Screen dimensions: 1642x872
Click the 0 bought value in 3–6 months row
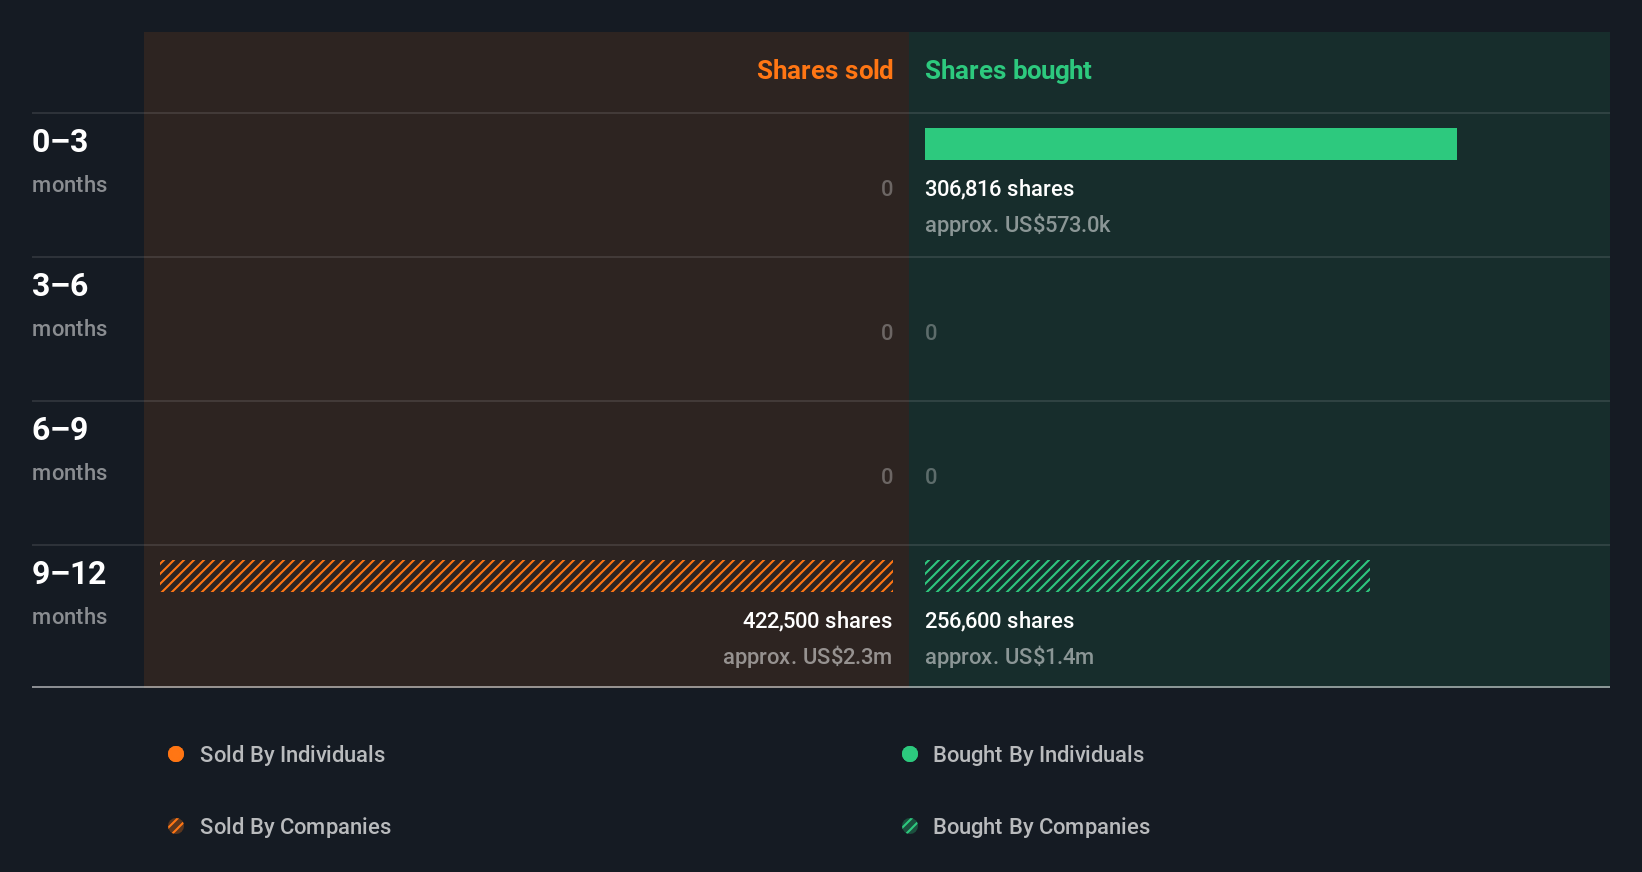[931, 333]
